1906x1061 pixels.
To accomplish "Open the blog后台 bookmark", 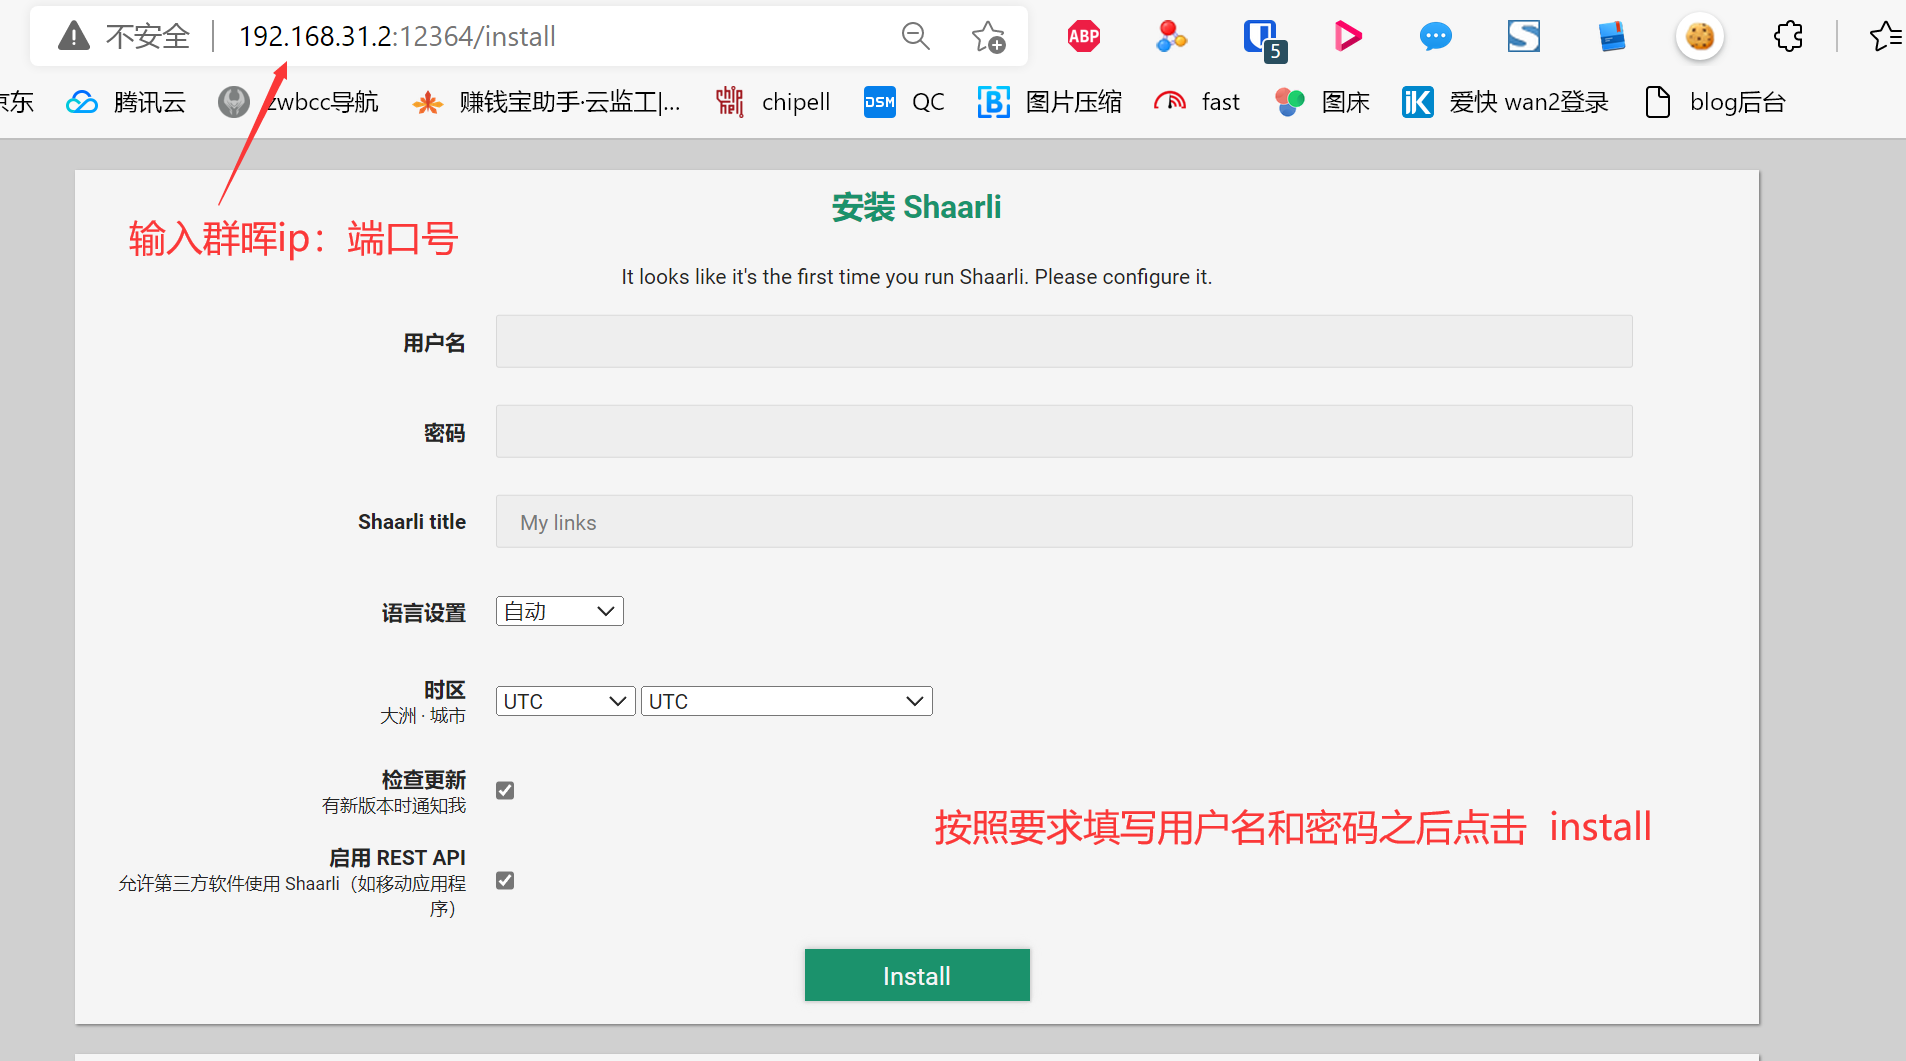I will 1715,102.
